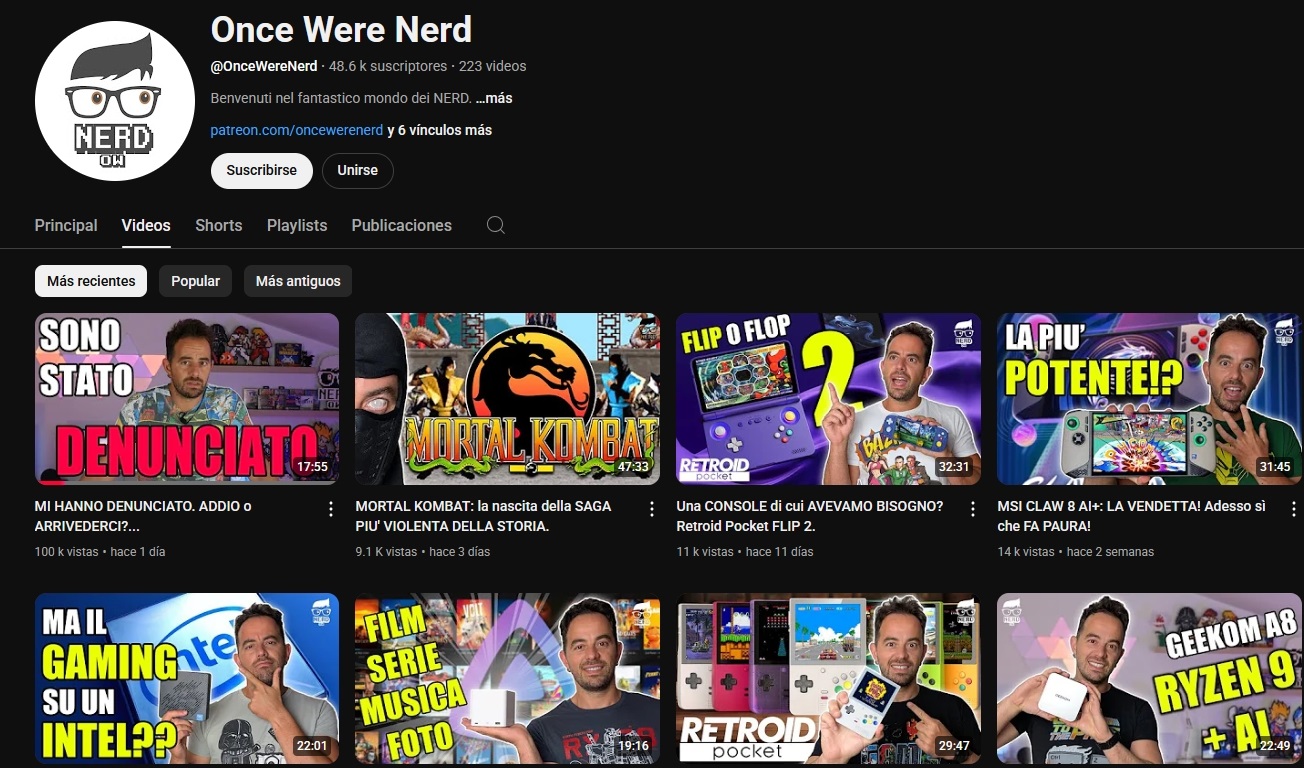The image size is (1304, 768).
Task: Click the 100 k vistas text
Action: (x=67, y=552)
